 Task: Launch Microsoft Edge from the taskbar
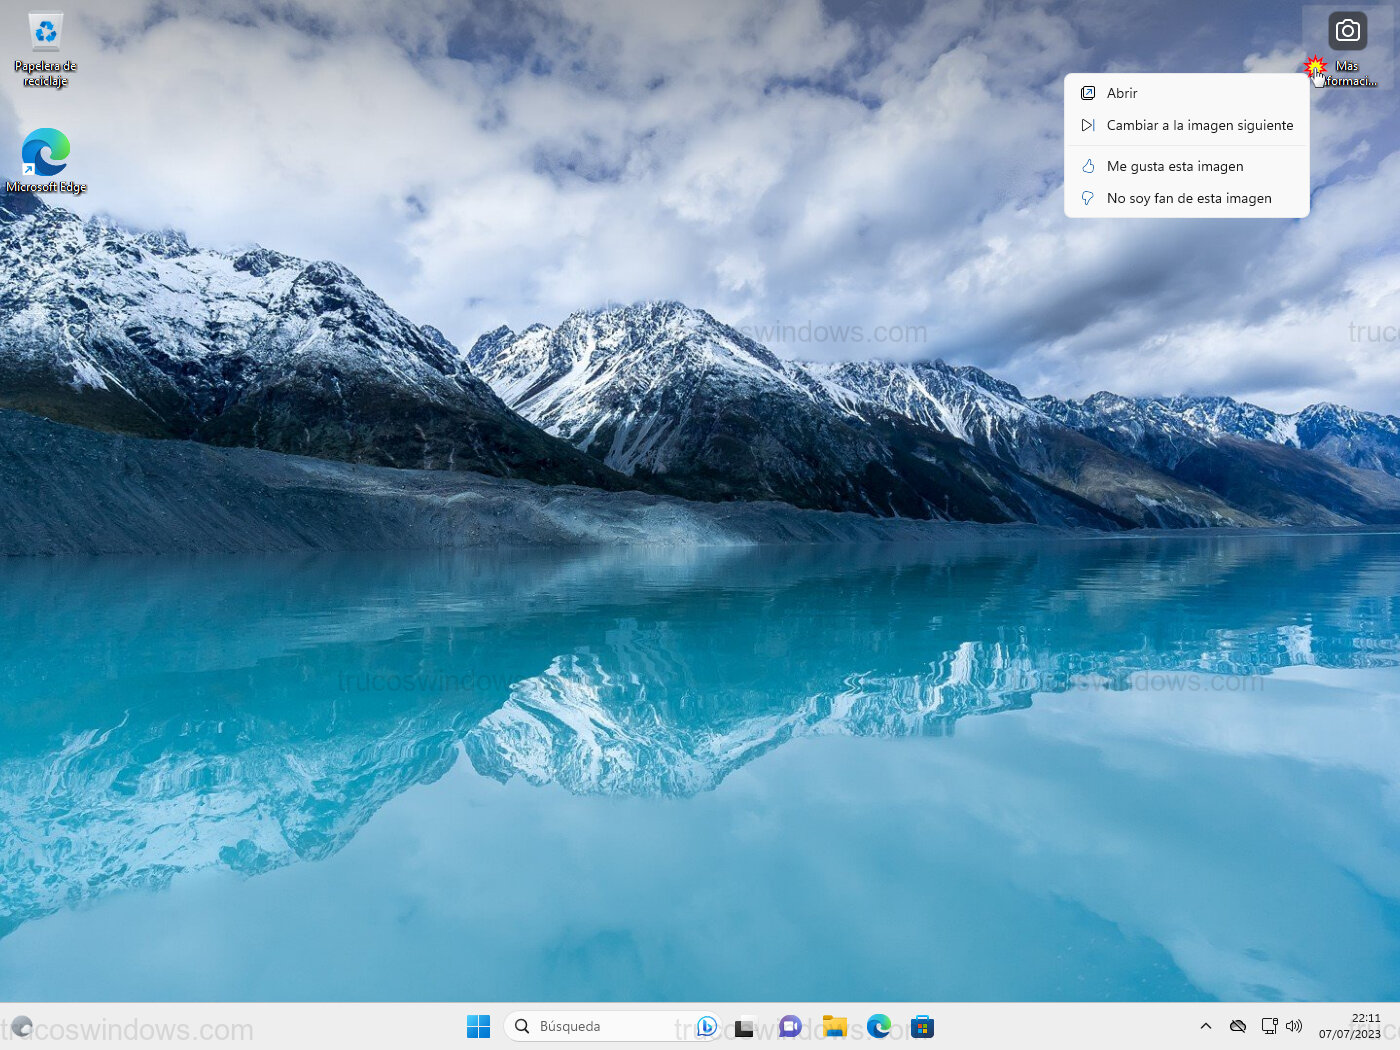coord(879,1026)
